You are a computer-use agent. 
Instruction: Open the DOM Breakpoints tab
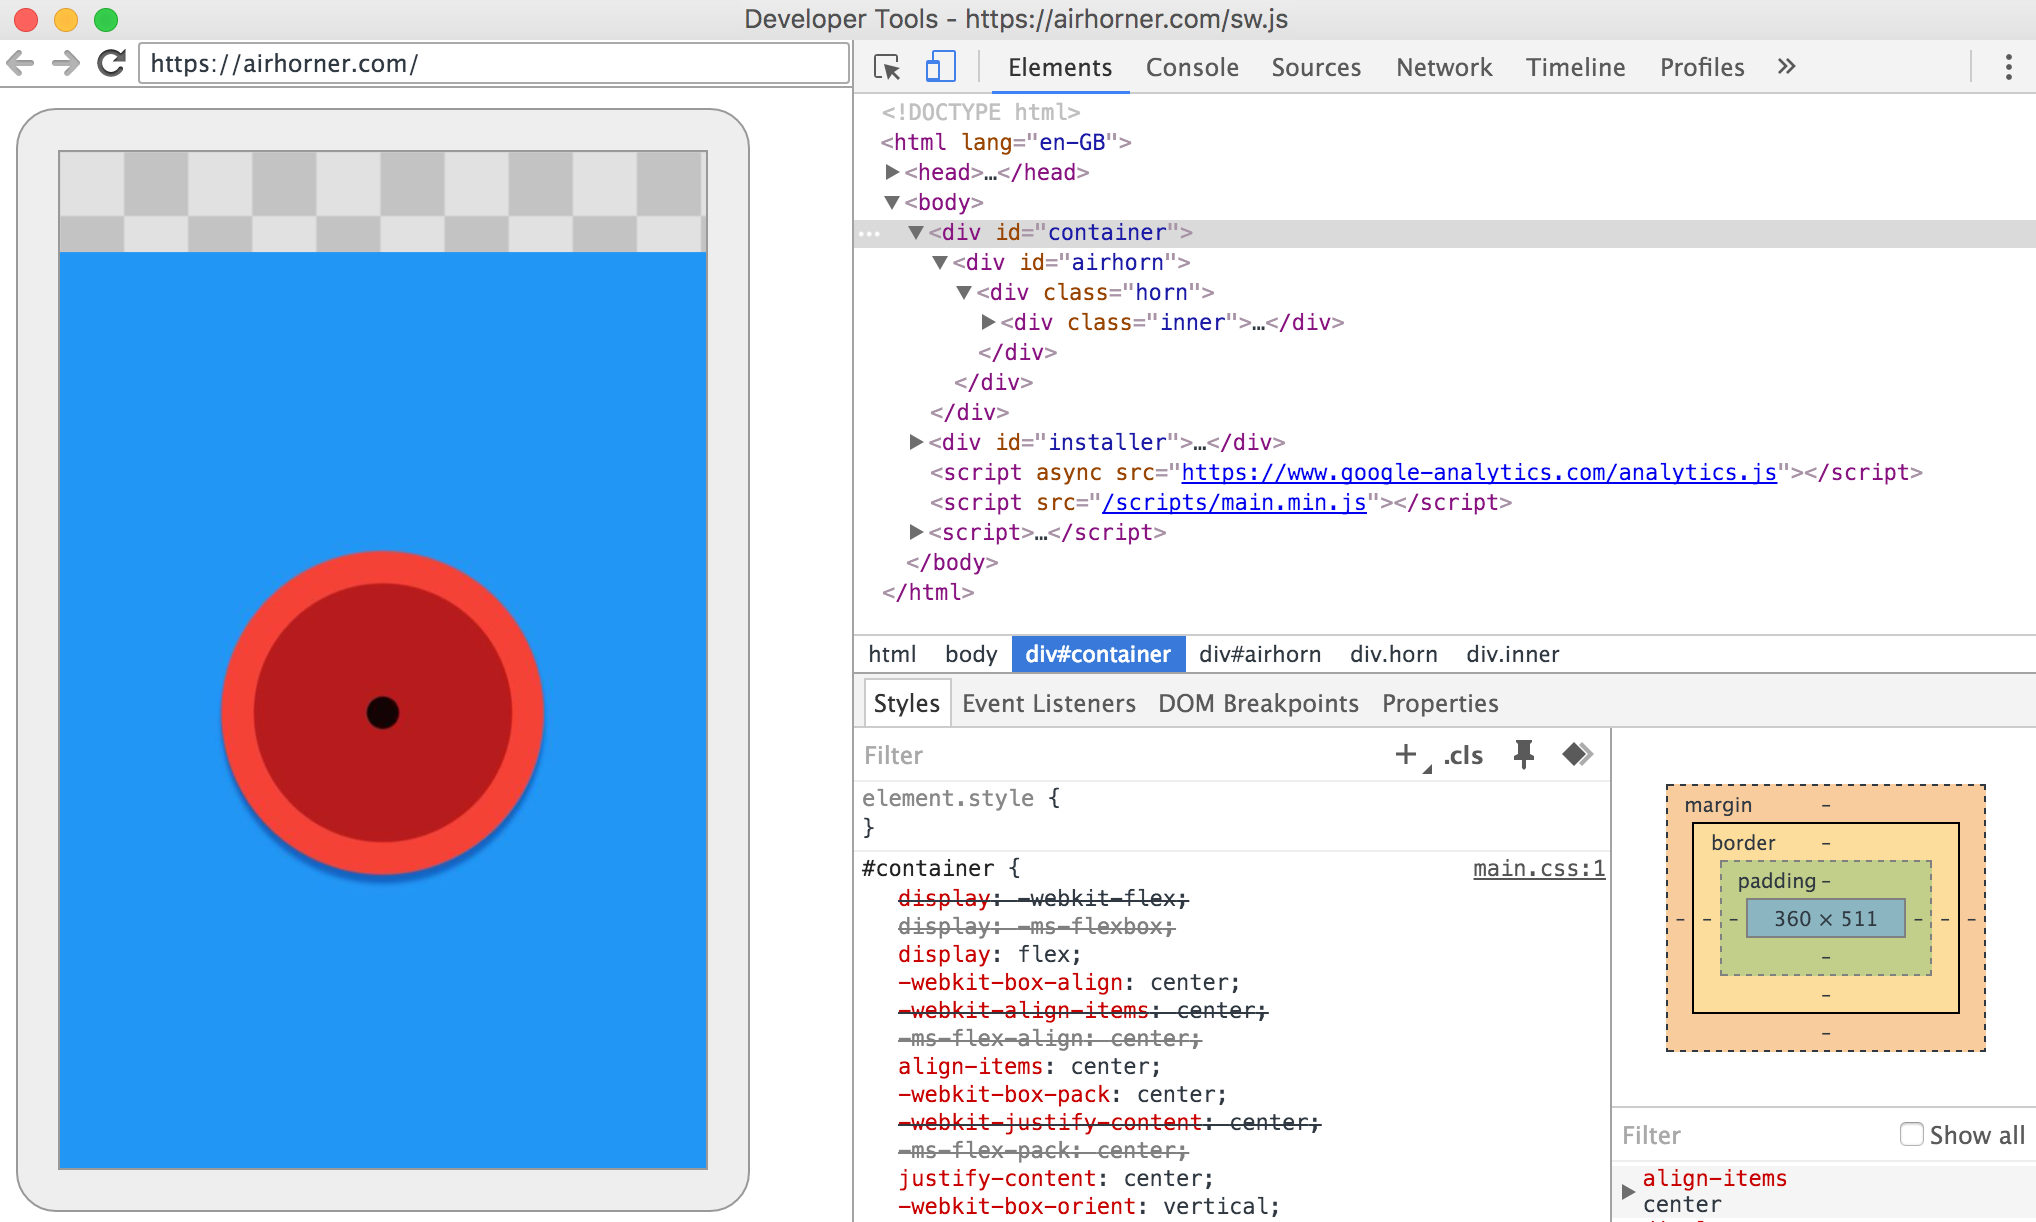coord(1258,703)
